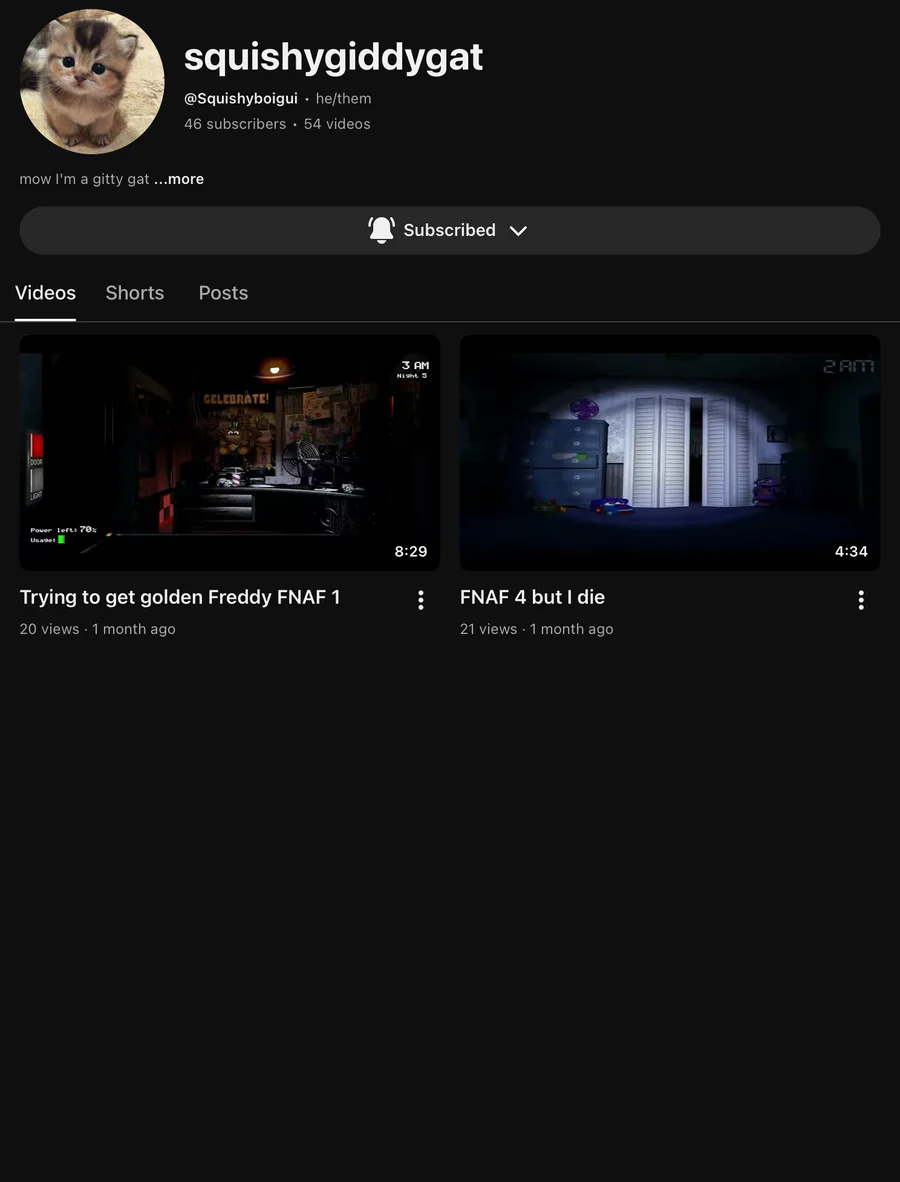This screenshot has width=900, height=1182.
Task: Click the @Squishyboigui handle
Action: coord(240,99)
